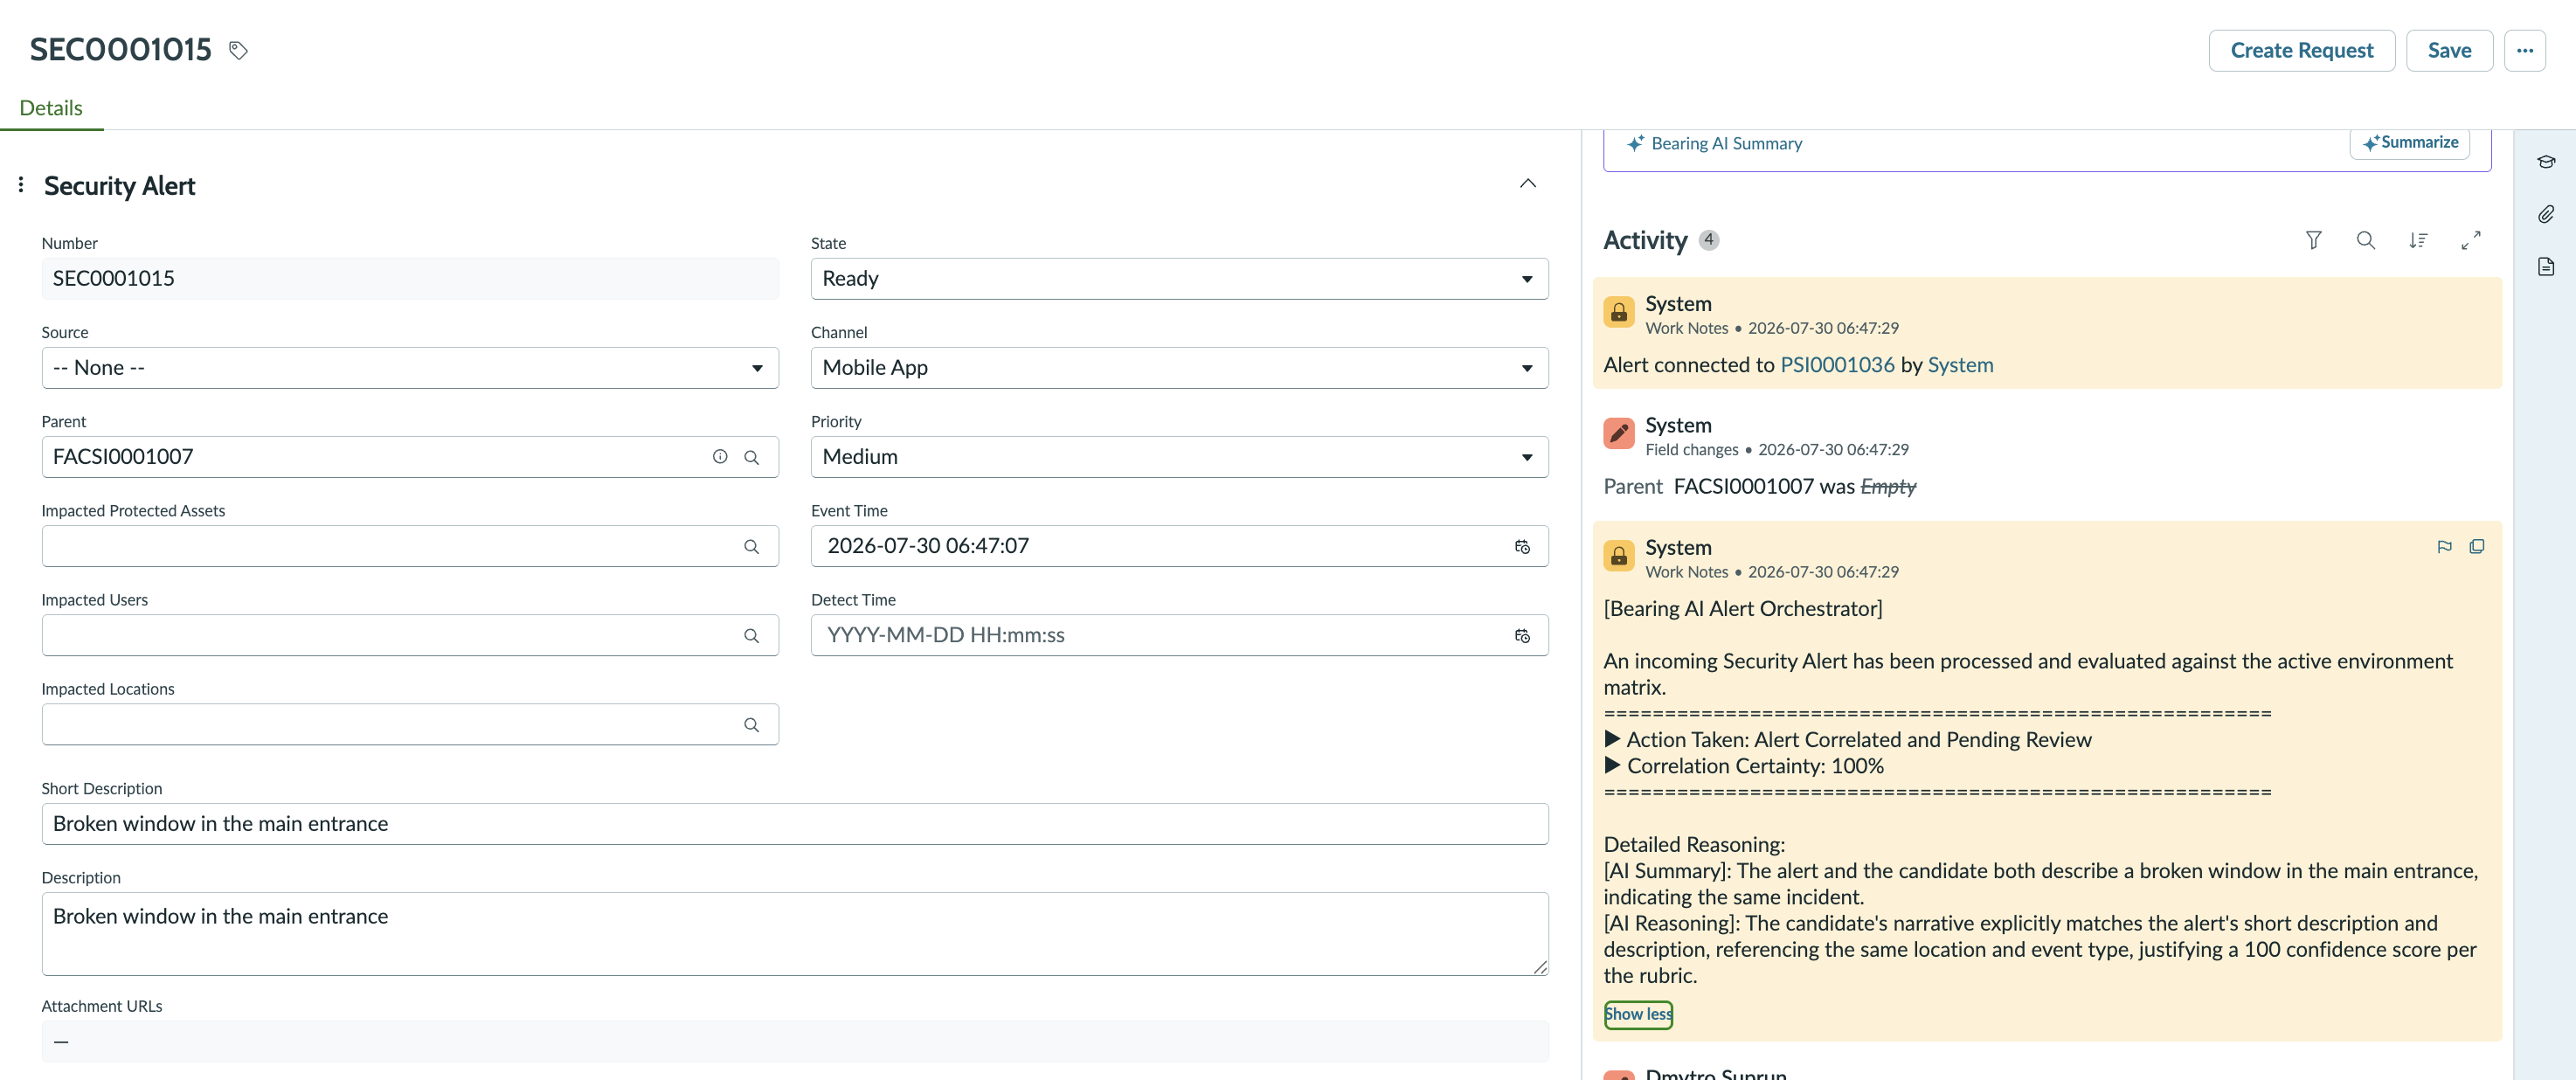This screenshot has width=2576, height=1080.
Task: Switch to the Details tab
Action: point(51,108)
